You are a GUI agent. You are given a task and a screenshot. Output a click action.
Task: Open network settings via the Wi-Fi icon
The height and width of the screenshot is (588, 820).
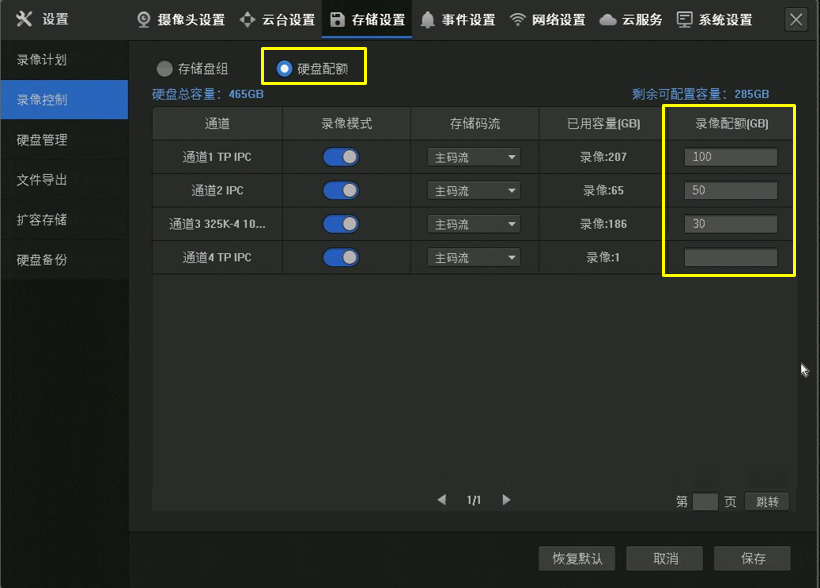click(x=516, y=18)
